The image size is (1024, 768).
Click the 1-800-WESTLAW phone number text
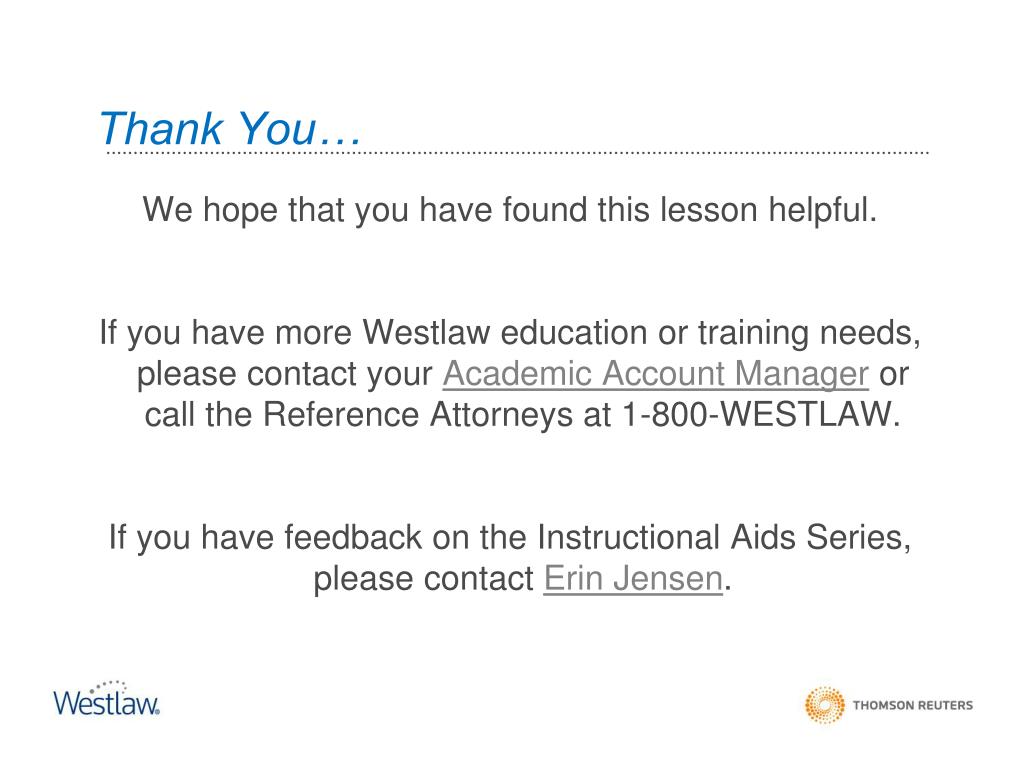761,415
